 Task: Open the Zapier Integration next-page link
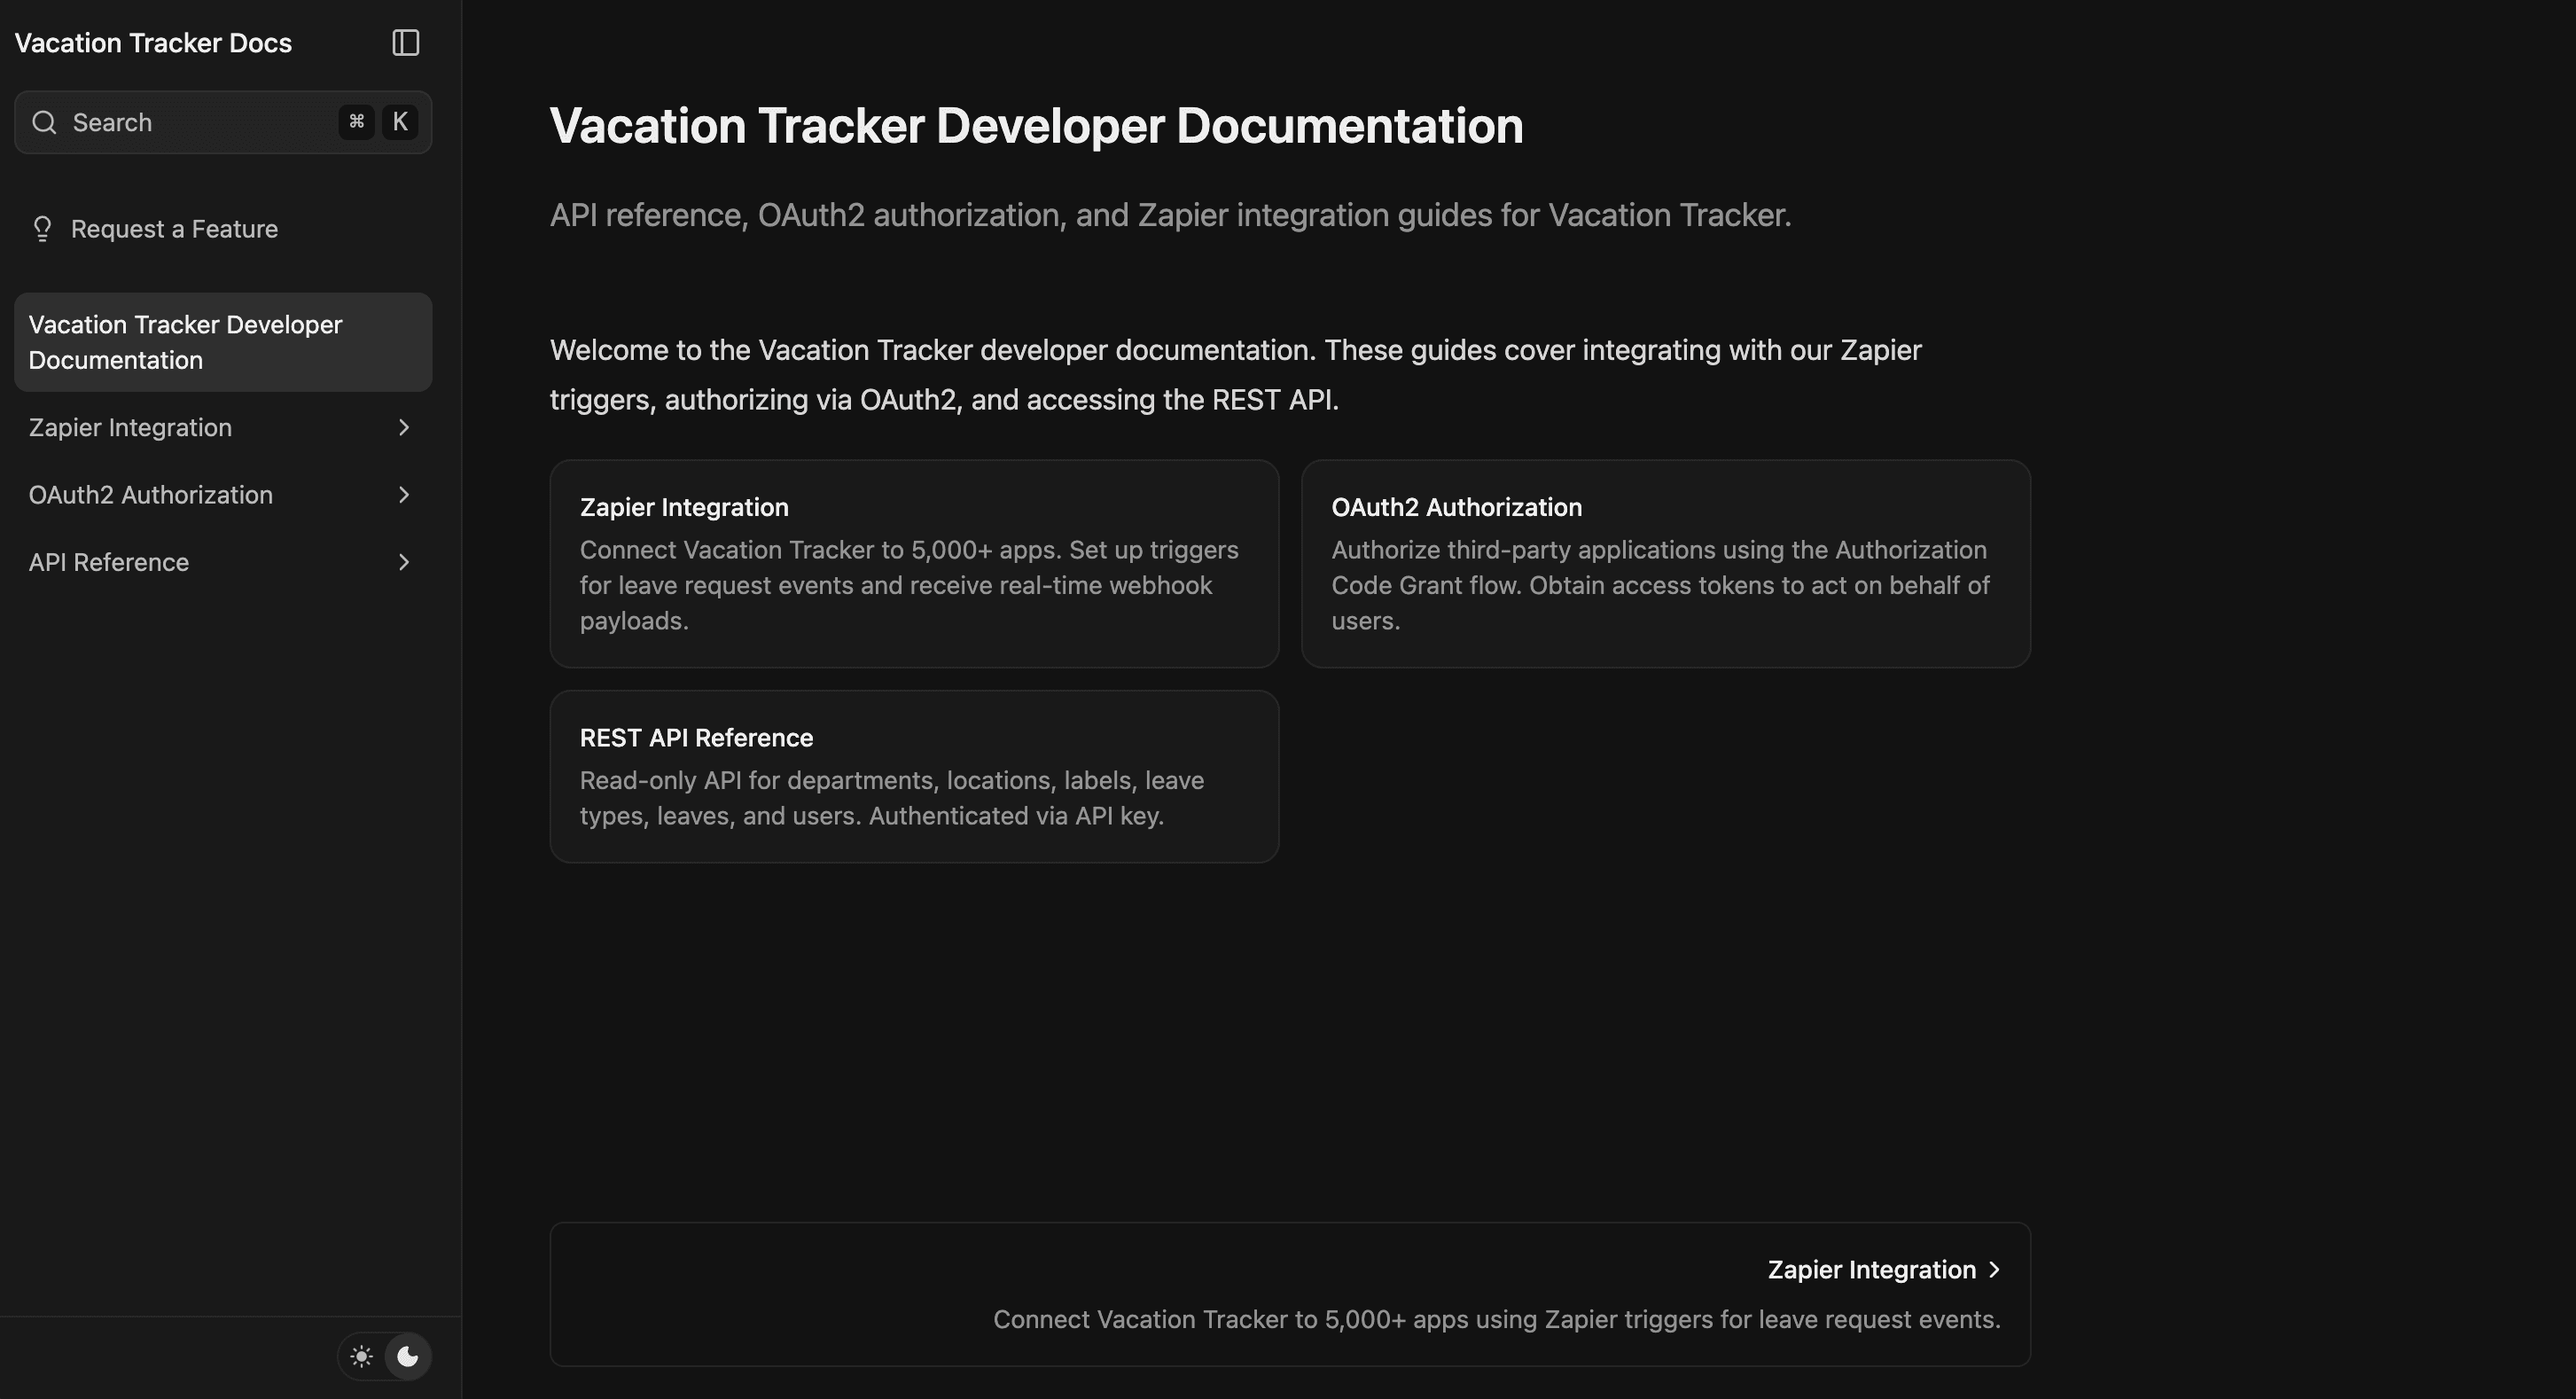pyautogui.click(x=1870, y=1269)
